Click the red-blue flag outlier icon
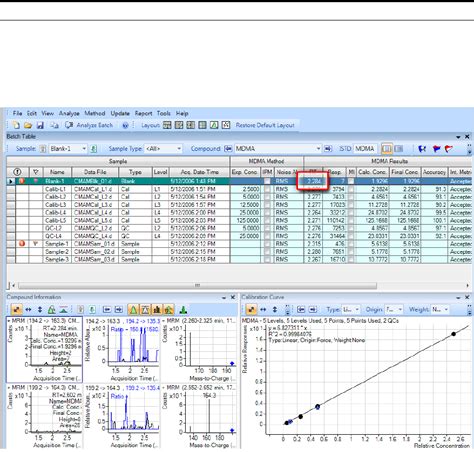The image size is (474, 452). pos(436,149)
